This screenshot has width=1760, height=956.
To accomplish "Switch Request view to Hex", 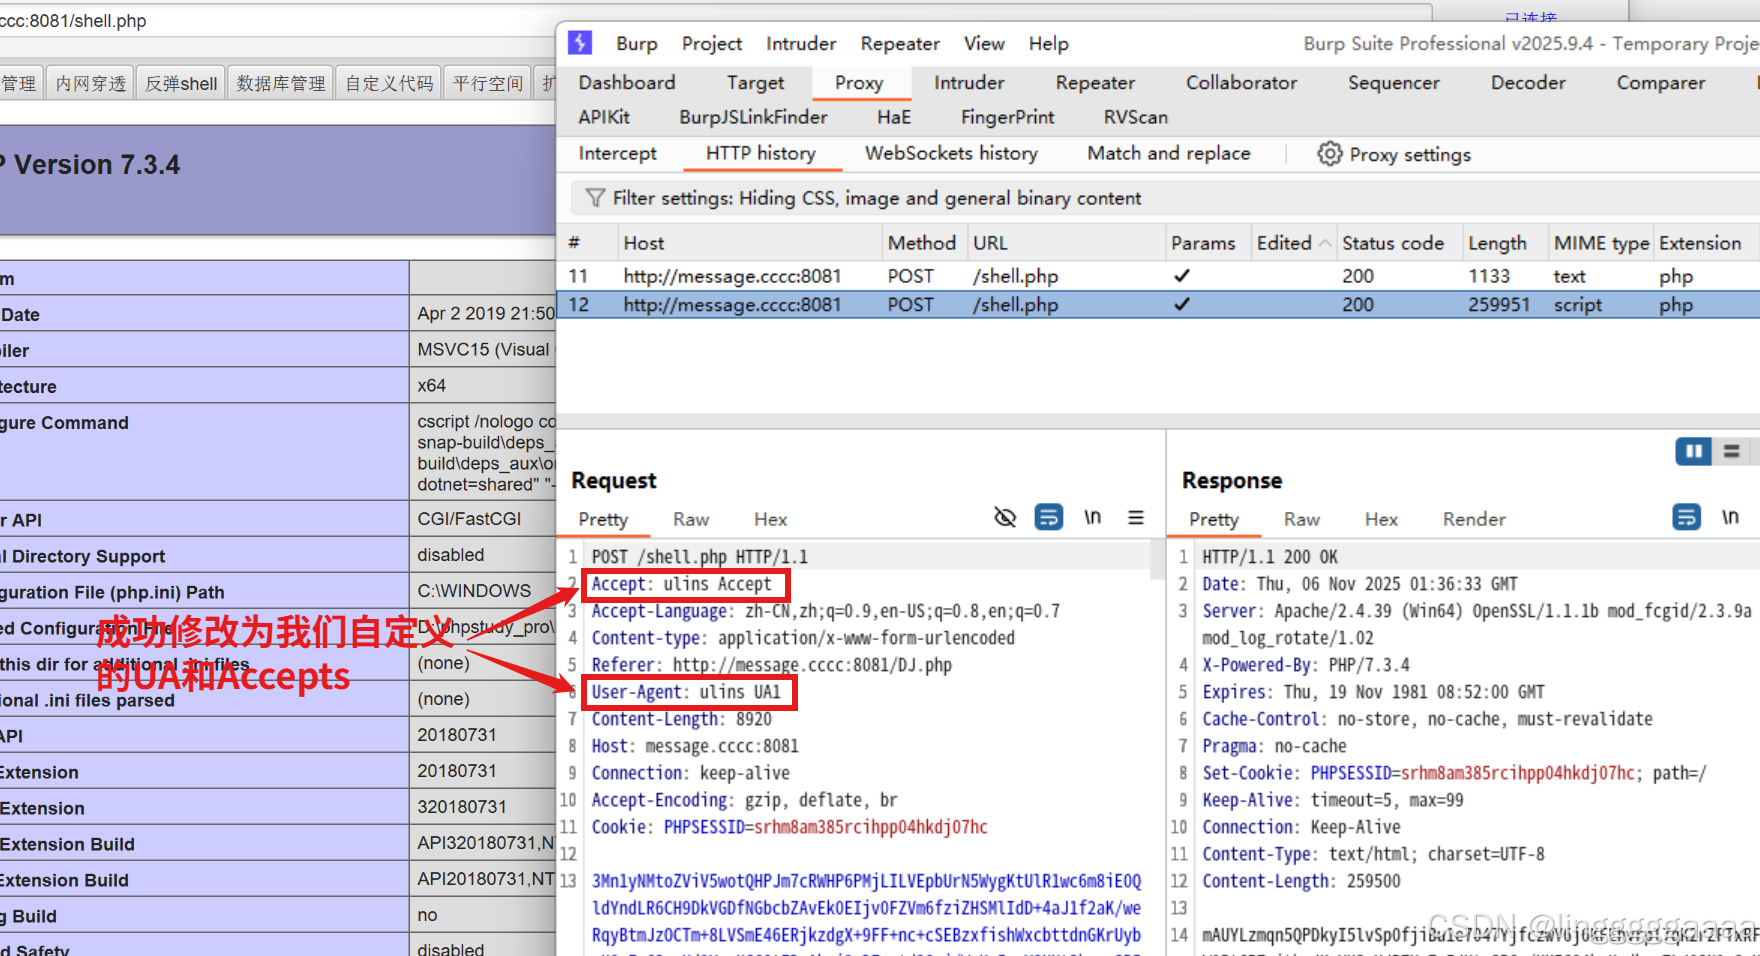I will [x=770, y=519].
